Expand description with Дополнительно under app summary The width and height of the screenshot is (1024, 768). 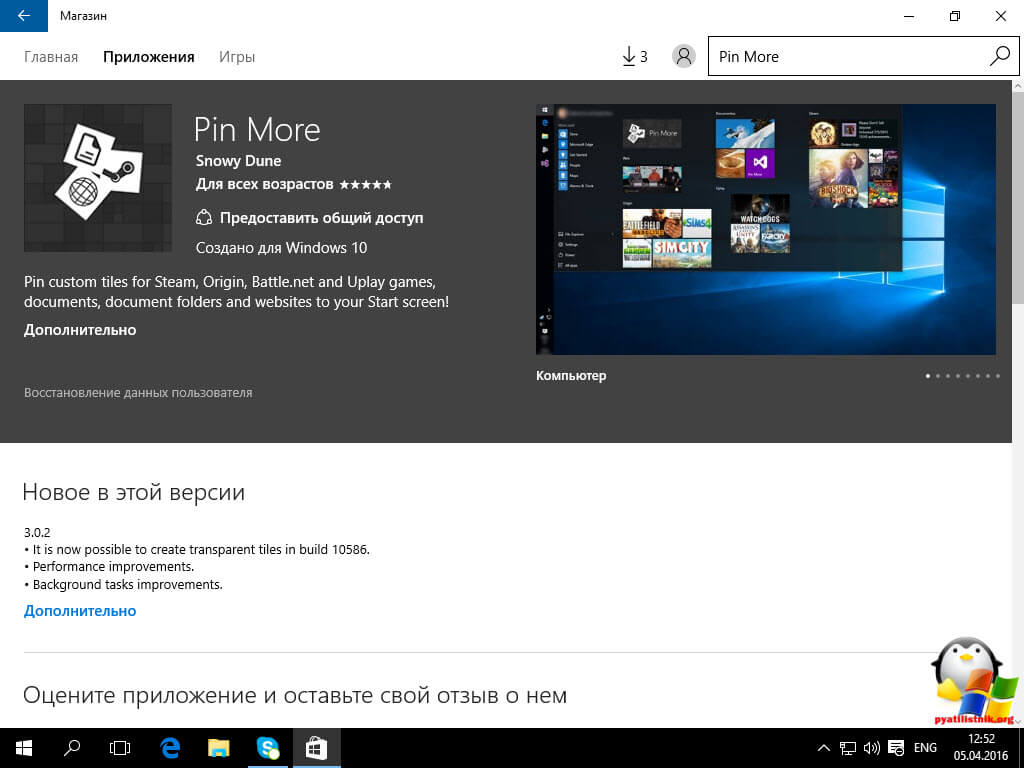tap(80, 329)
